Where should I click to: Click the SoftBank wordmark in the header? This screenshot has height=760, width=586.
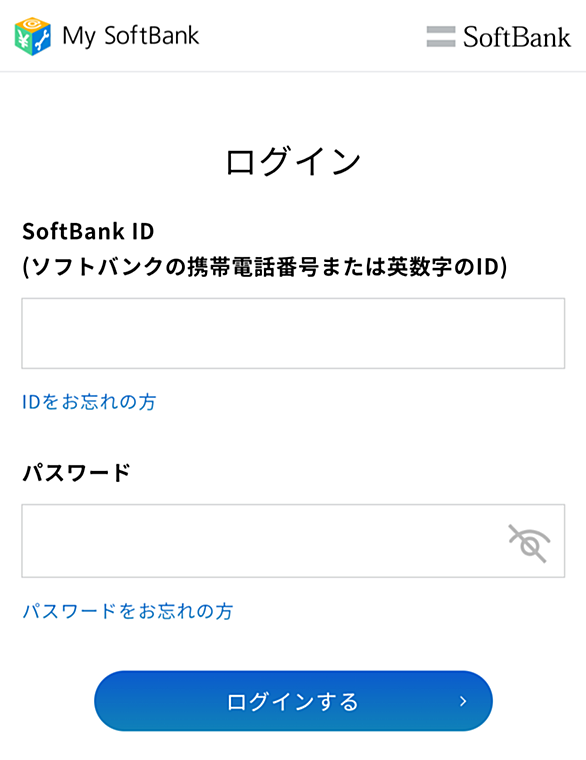[x=517, y=37]
